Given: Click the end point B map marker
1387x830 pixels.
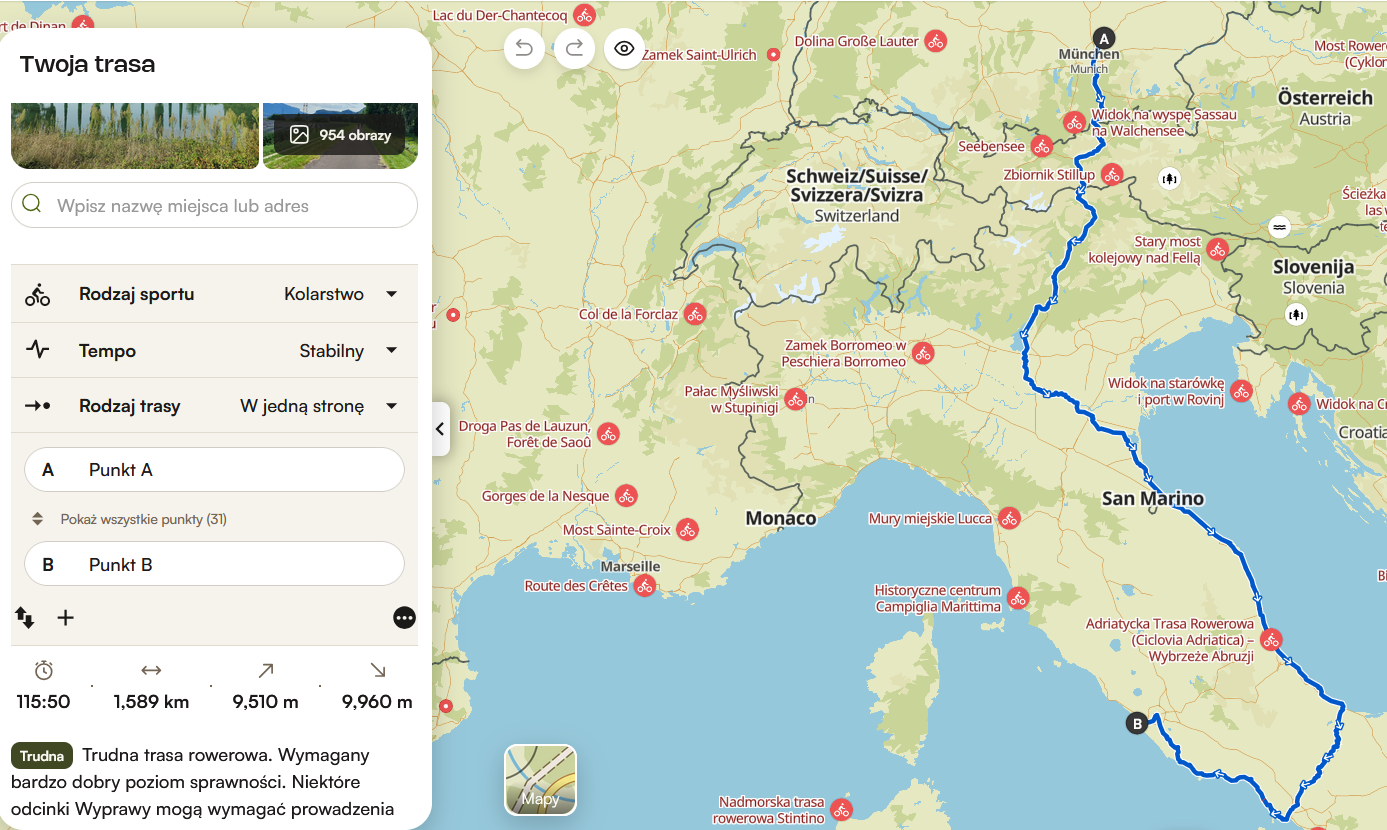Looking at the screenshot, I should pos(1136,723).
